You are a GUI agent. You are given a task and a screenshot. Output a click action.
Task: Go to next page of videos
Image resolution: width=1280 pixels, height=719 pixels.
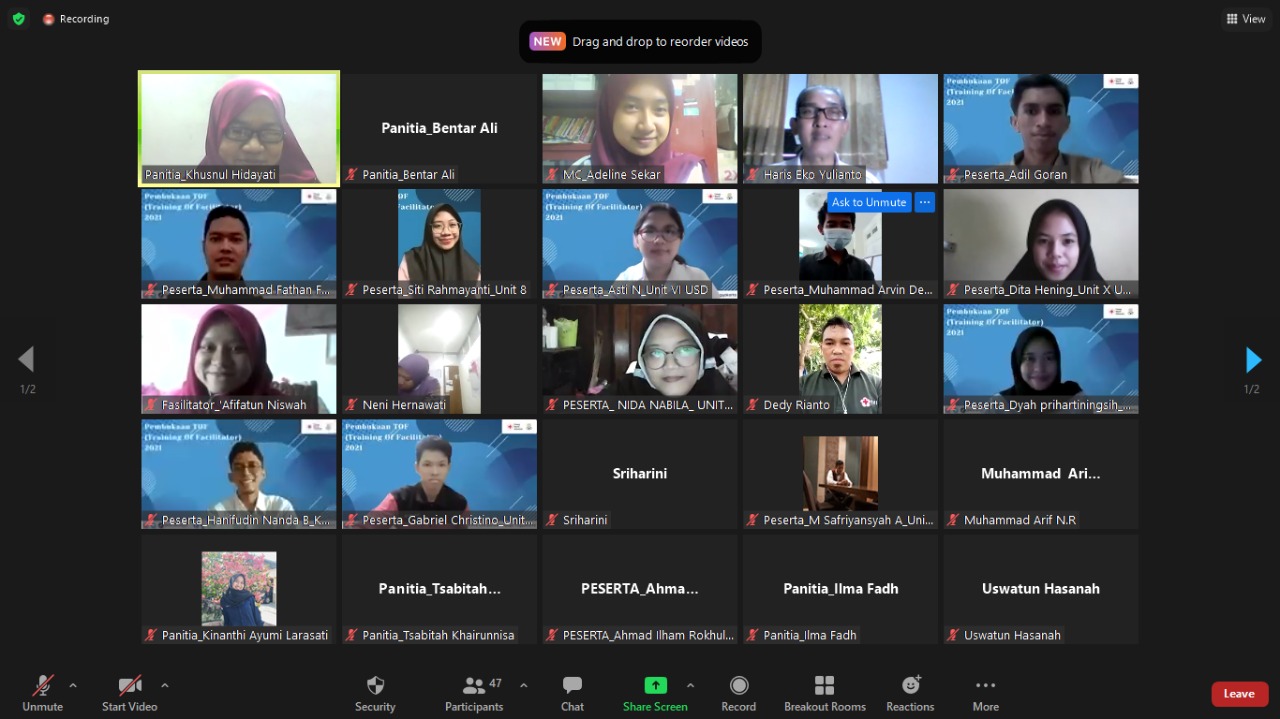tap(1253, 360)
